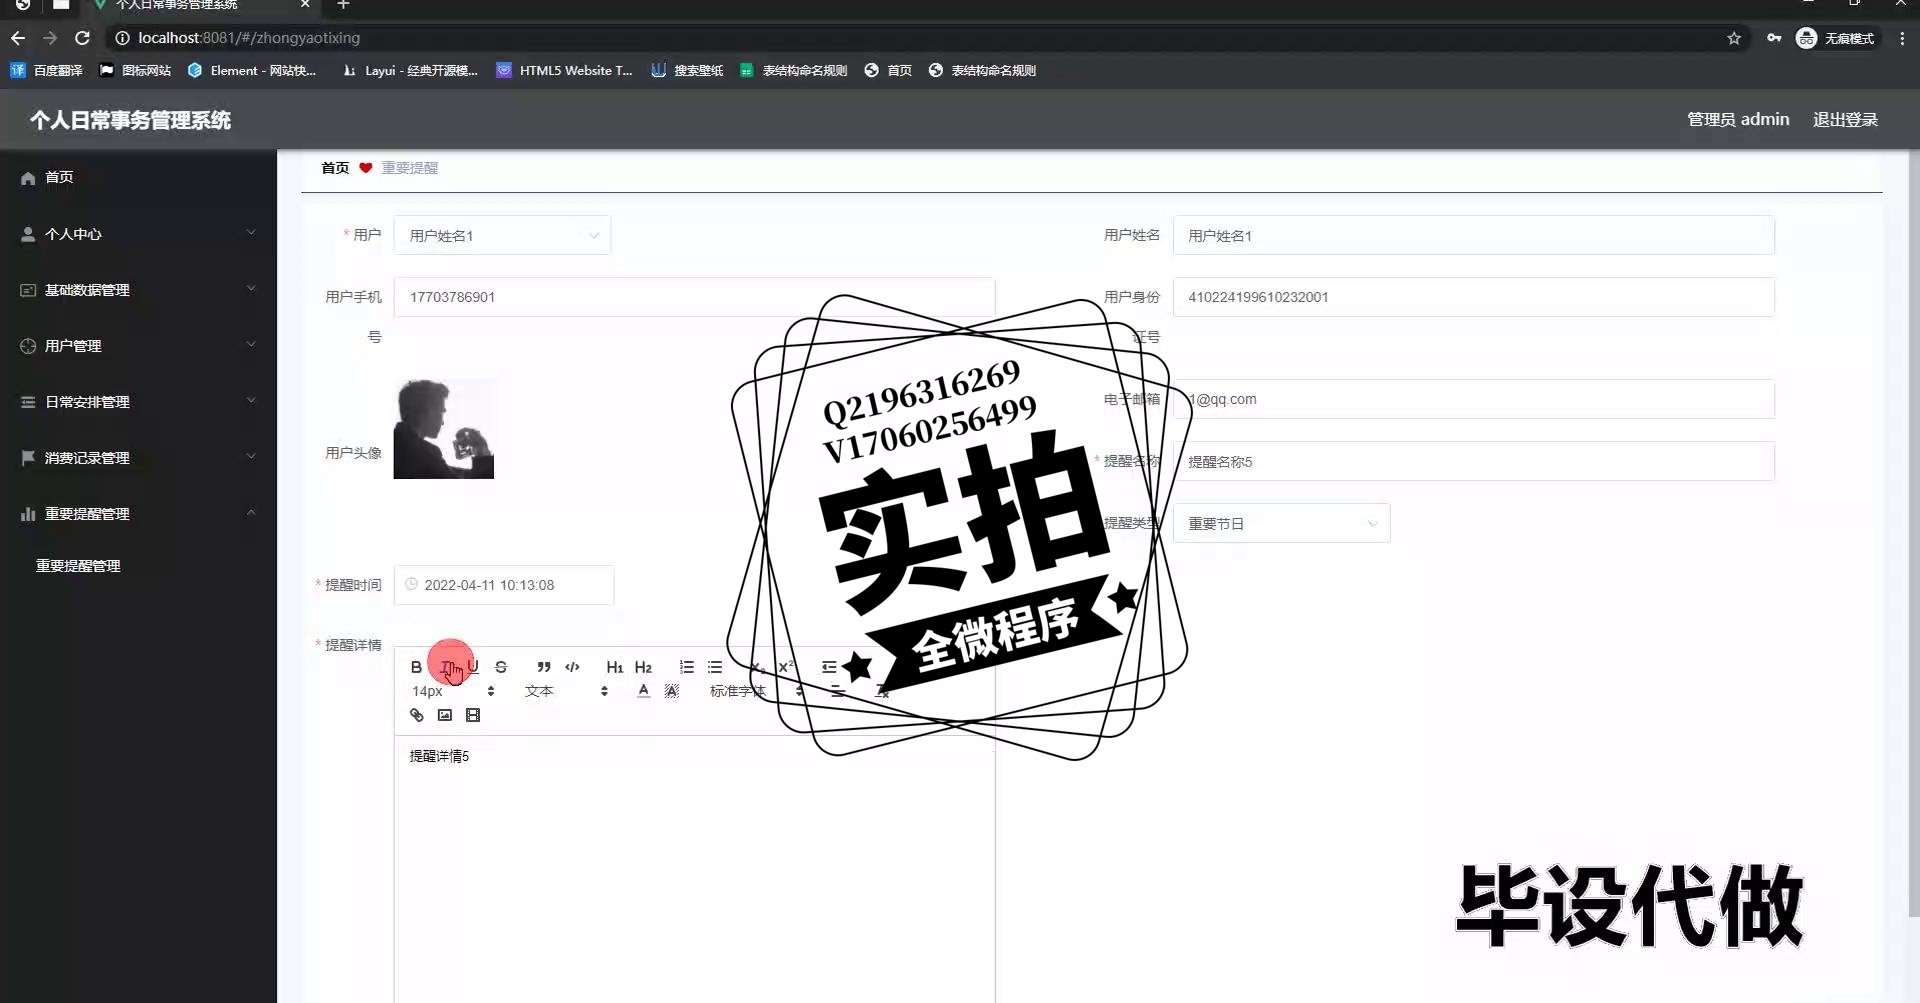Apply Heading 1 style
The height and width of the screenshot is (1003, 1920).
coord(615,667)
